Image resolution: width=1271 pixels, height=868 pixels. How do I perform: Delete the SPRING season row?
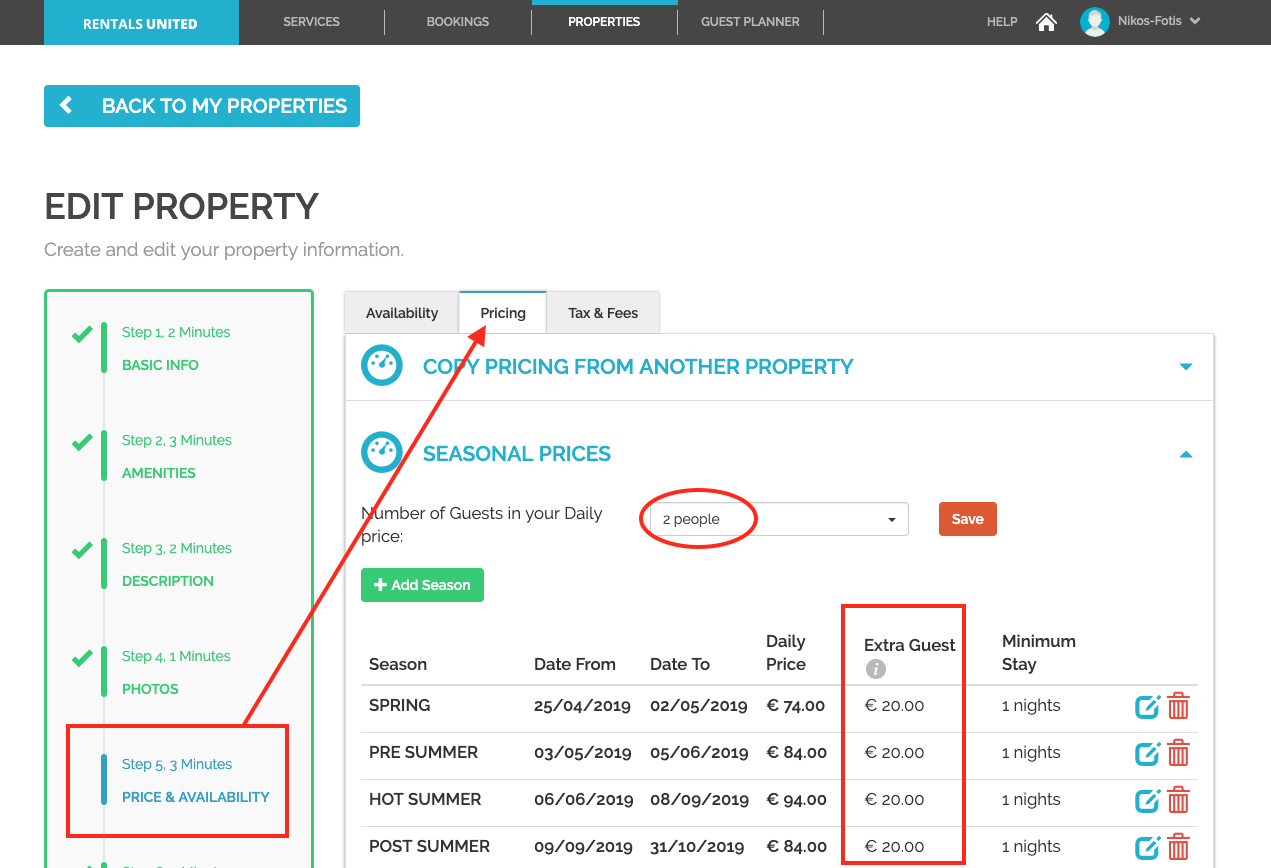pos(1179,706)
